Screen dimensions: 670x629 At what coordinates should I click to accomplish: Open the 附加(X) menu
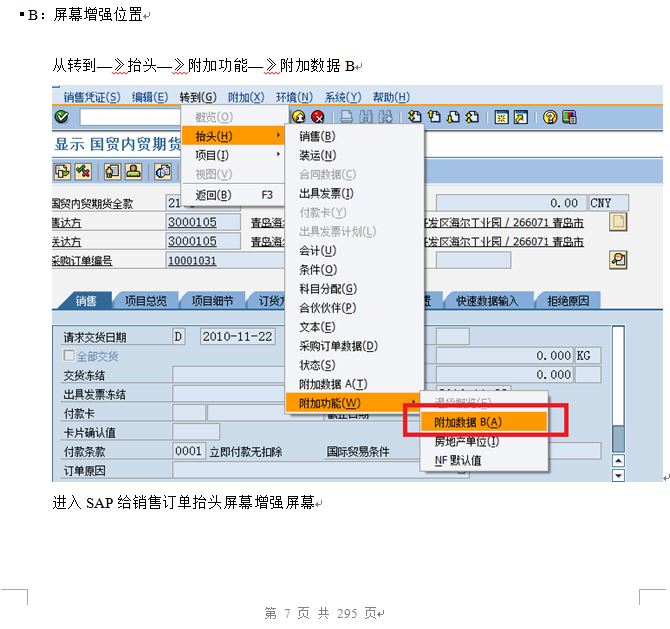[246, 97]
